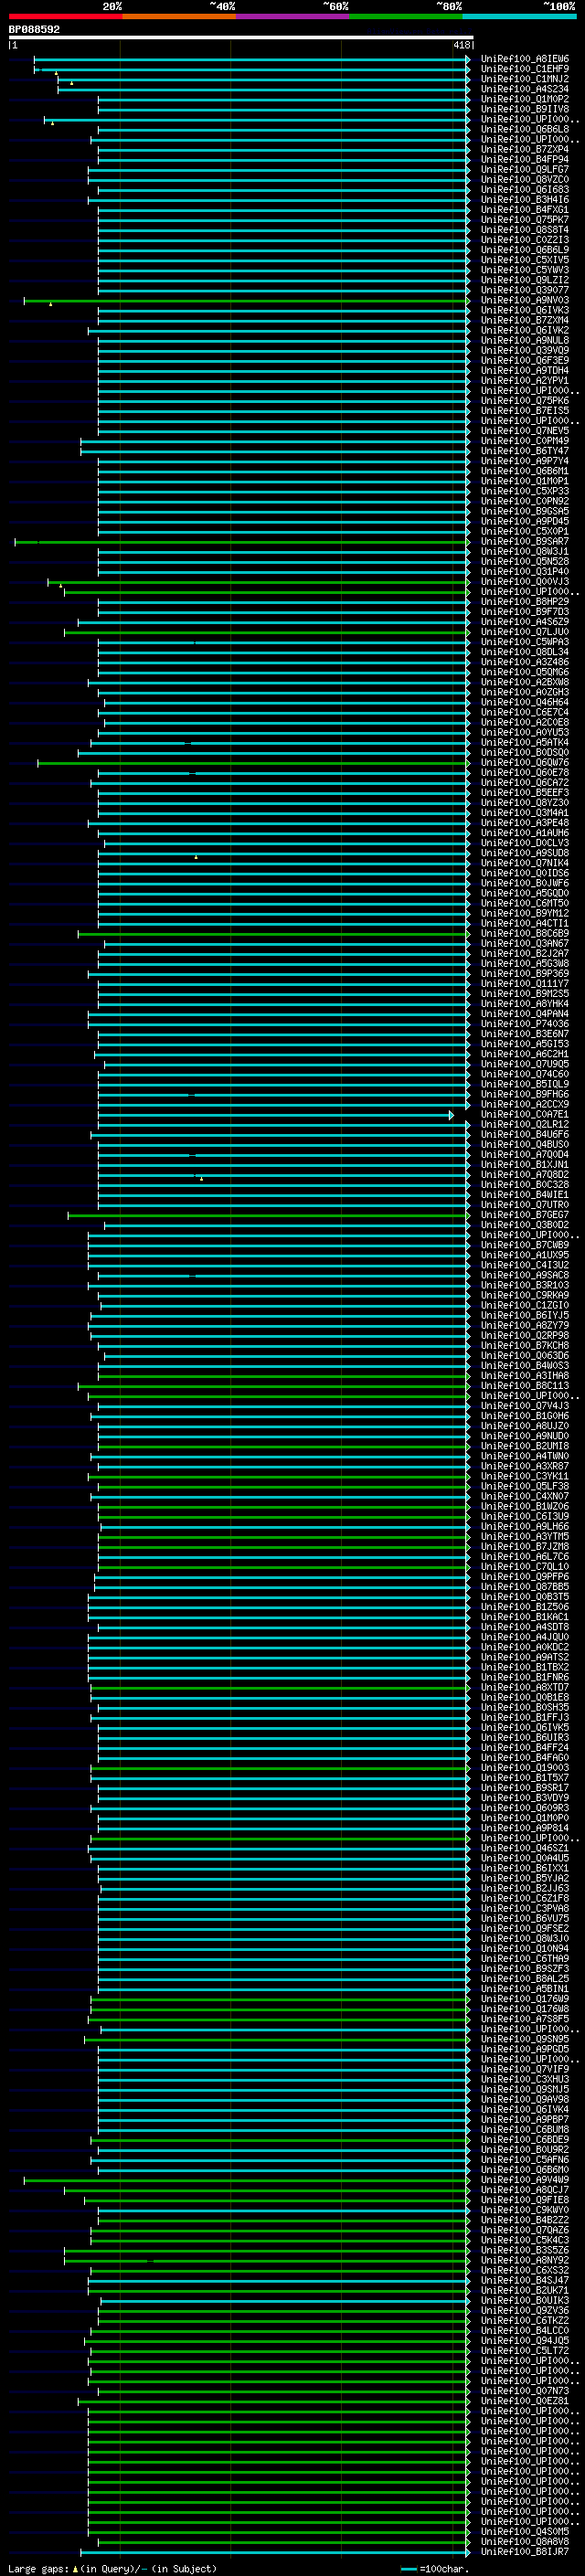The image size is (585, 2576).
Task: Click label UniRef100_Q6B6L8
Action: pos(525,129)
